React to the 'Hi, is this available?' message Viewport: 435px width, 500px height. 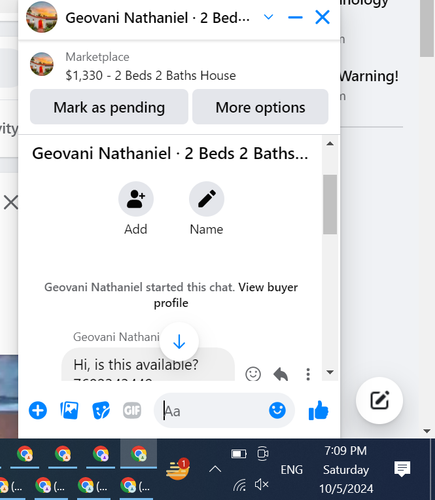click(x=253, y=374)
